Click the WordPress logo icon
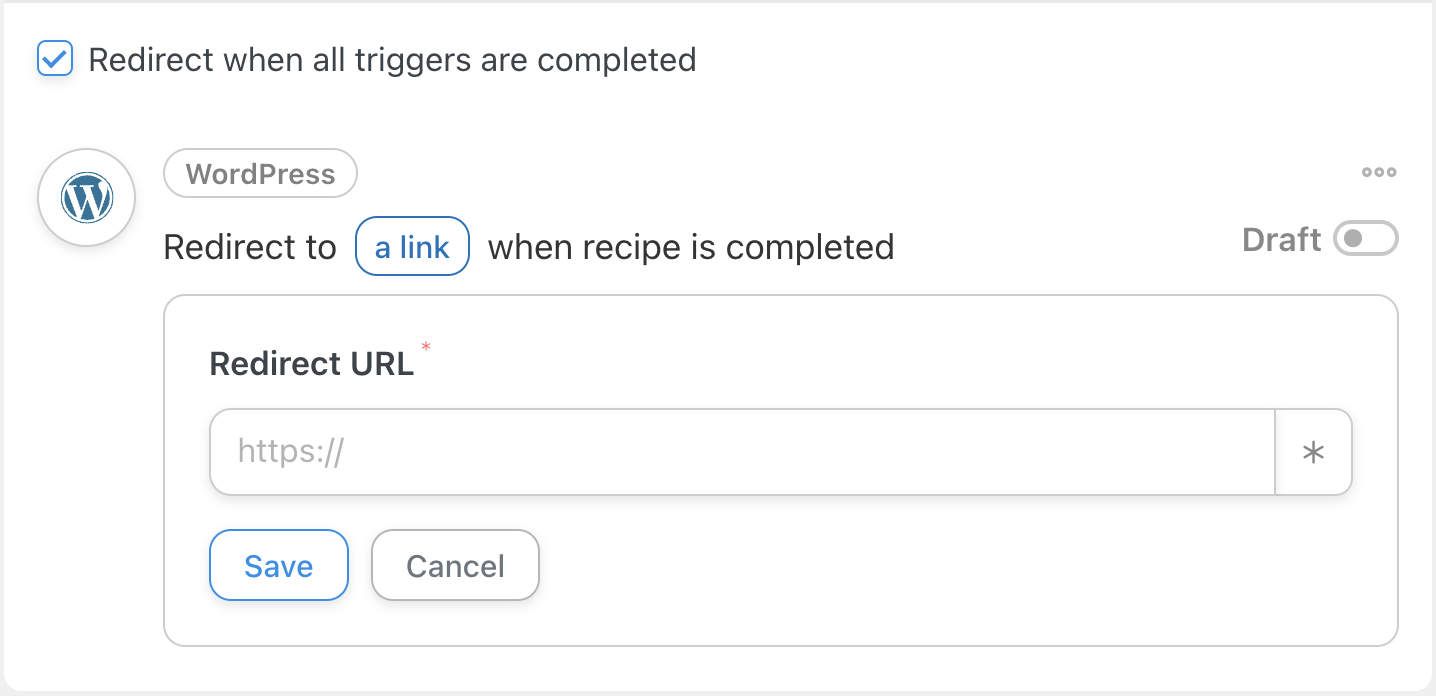This screenshot has height=696, width=1436. coord(86,198)
